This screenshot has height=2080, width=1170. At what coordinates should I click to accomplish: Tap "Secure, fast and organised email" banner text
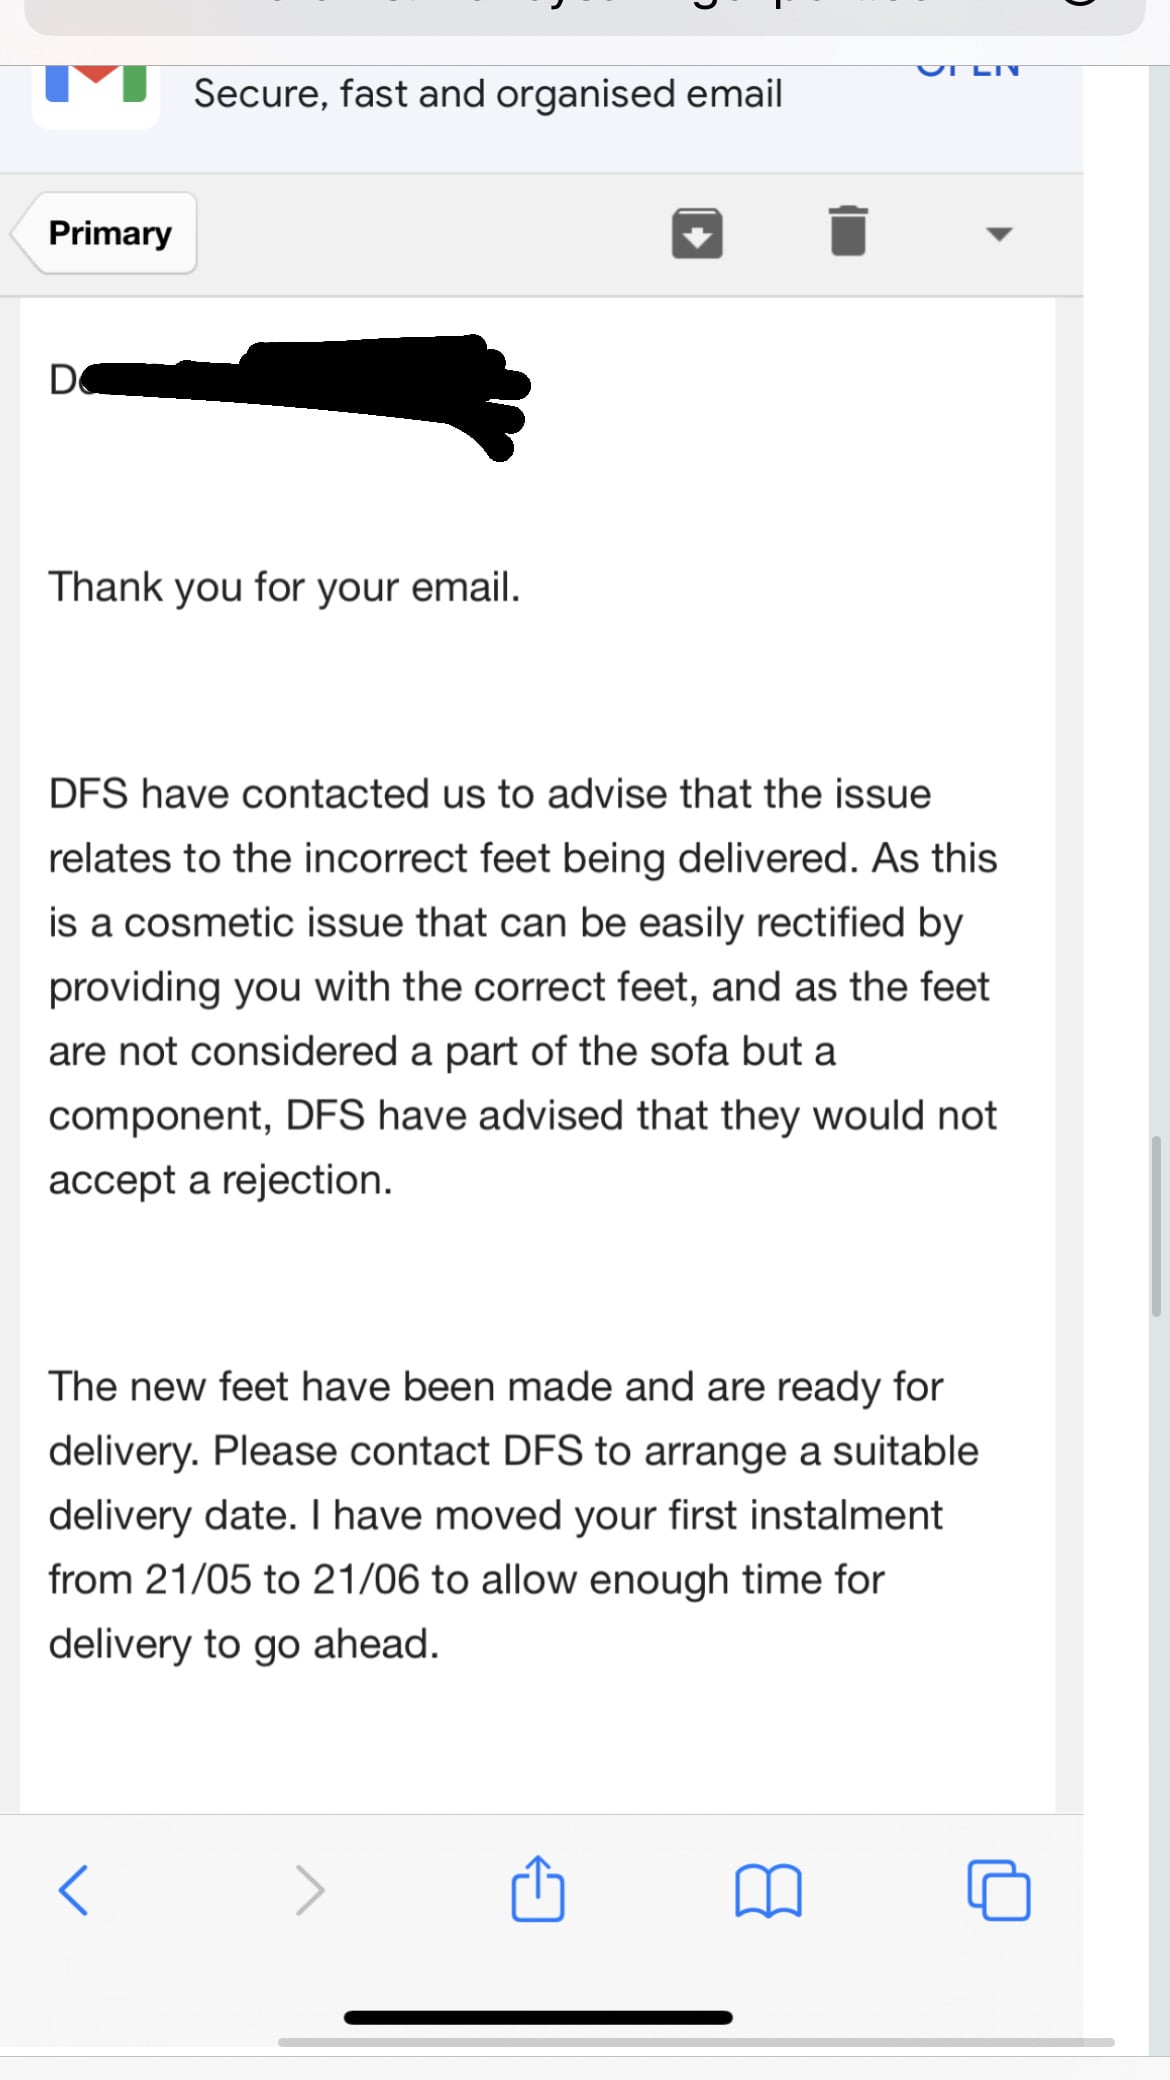click(x=488, y=94)
